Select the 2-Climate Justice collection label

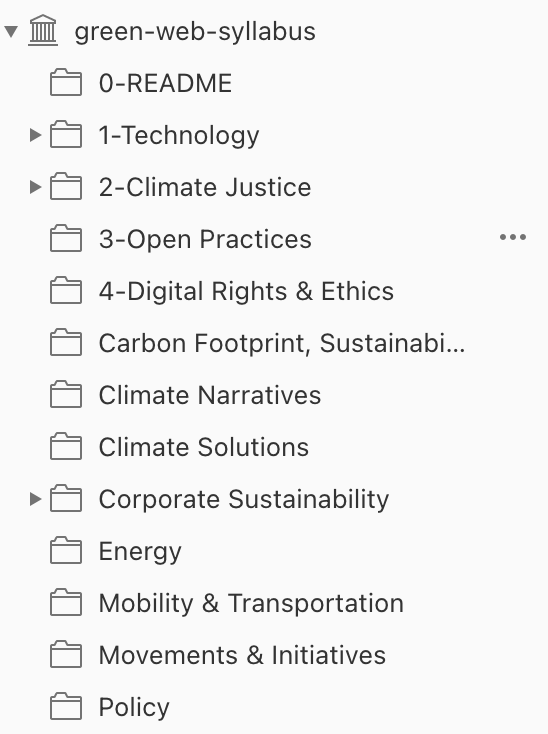205,187
